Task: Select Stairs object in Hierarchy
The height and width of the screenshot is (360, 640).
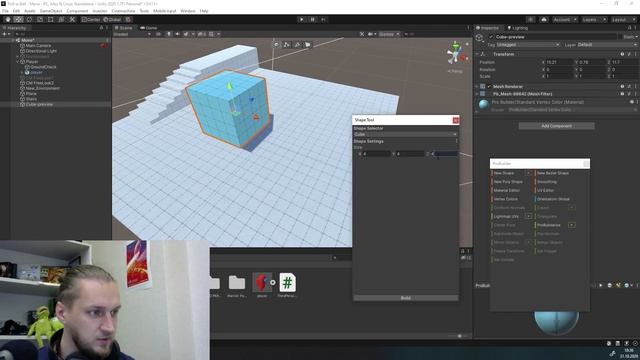Action: 31,99
